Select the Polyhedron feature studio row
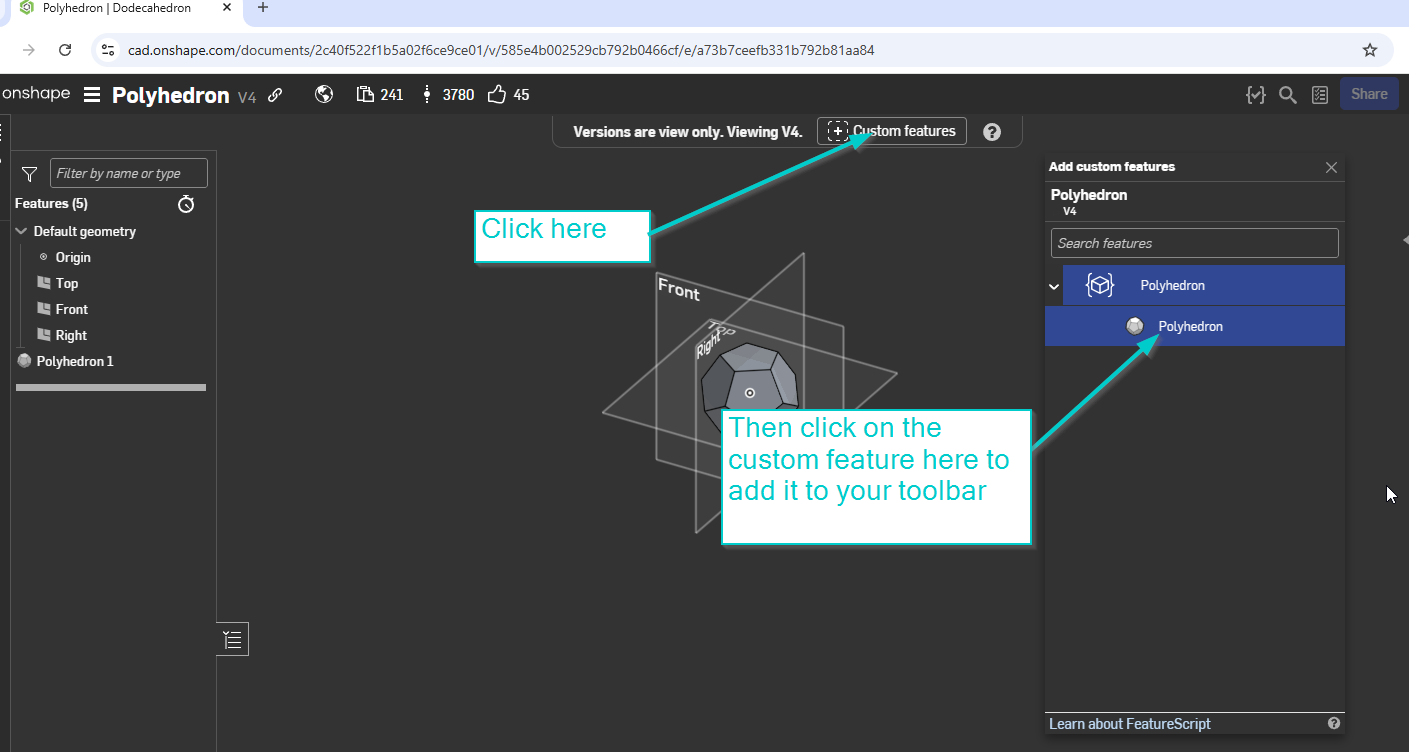Viewport: 1409px width, 752px height. point(1204,285)
